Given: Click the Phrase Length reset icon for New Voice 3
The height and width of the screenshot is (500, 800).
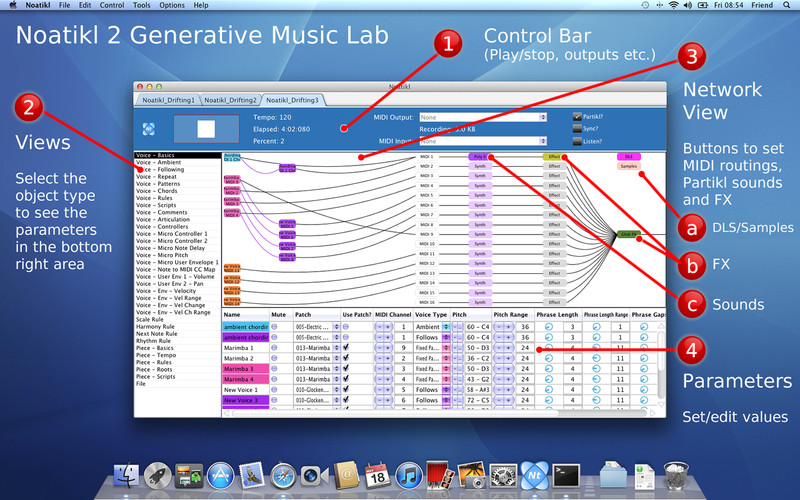Looking at the screenshot, I should 549,400.
